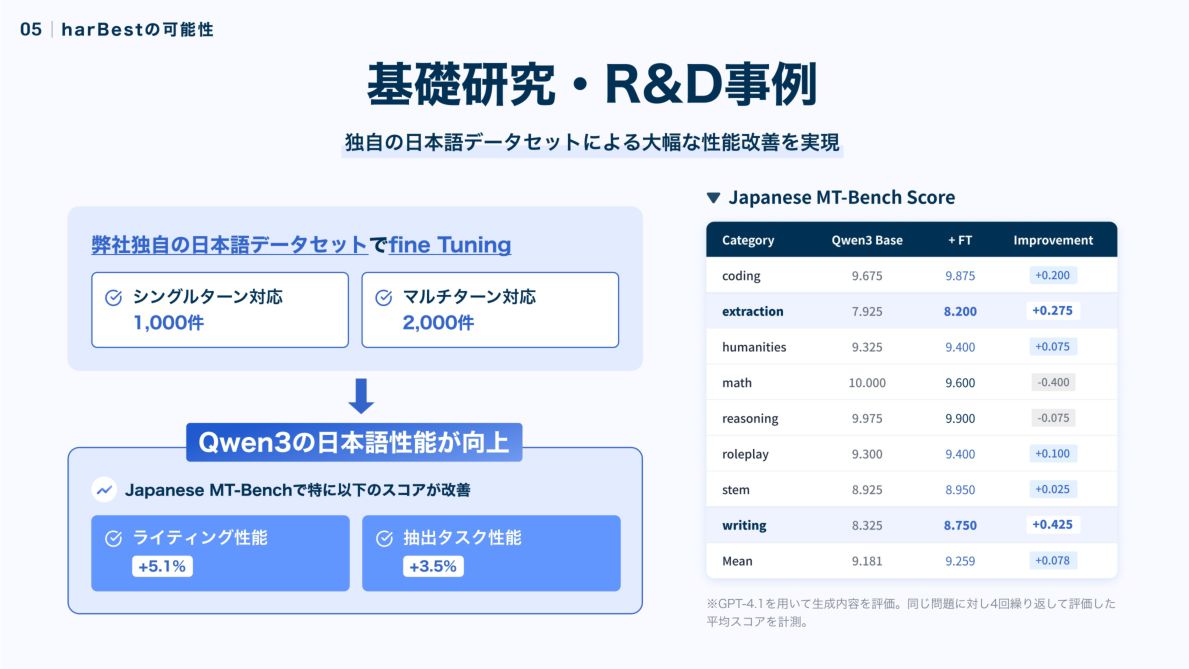Click the +0.425 improvement badge
The height and width of the screenshot is (669, 1189).
1053,525
